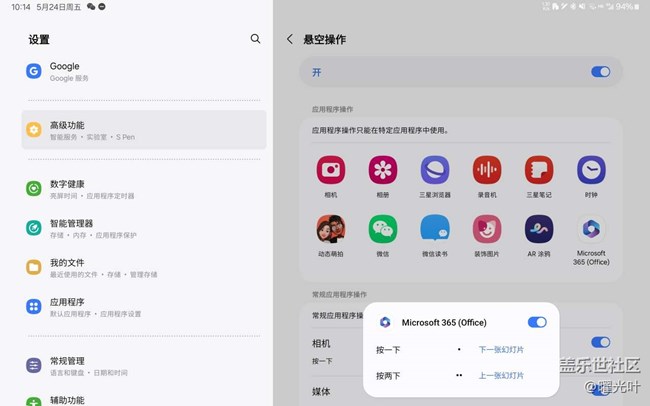Tap the Google account services row

tap(144, 71)
